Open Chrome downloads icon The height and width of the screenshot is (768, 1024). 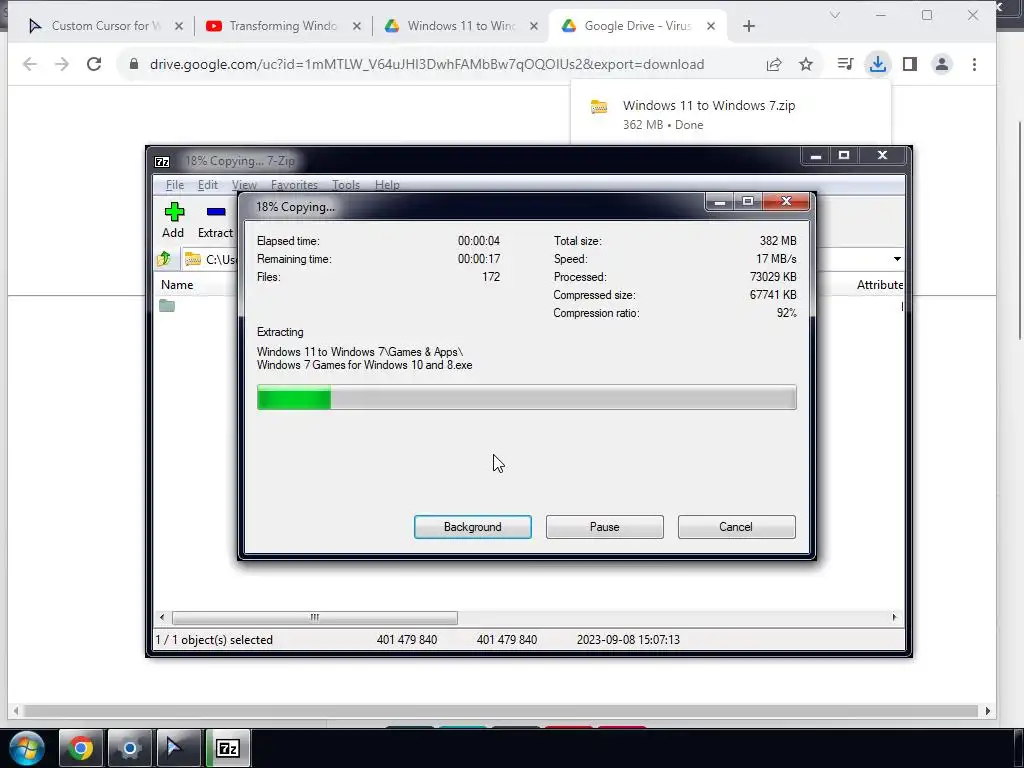tap(878, 64)
